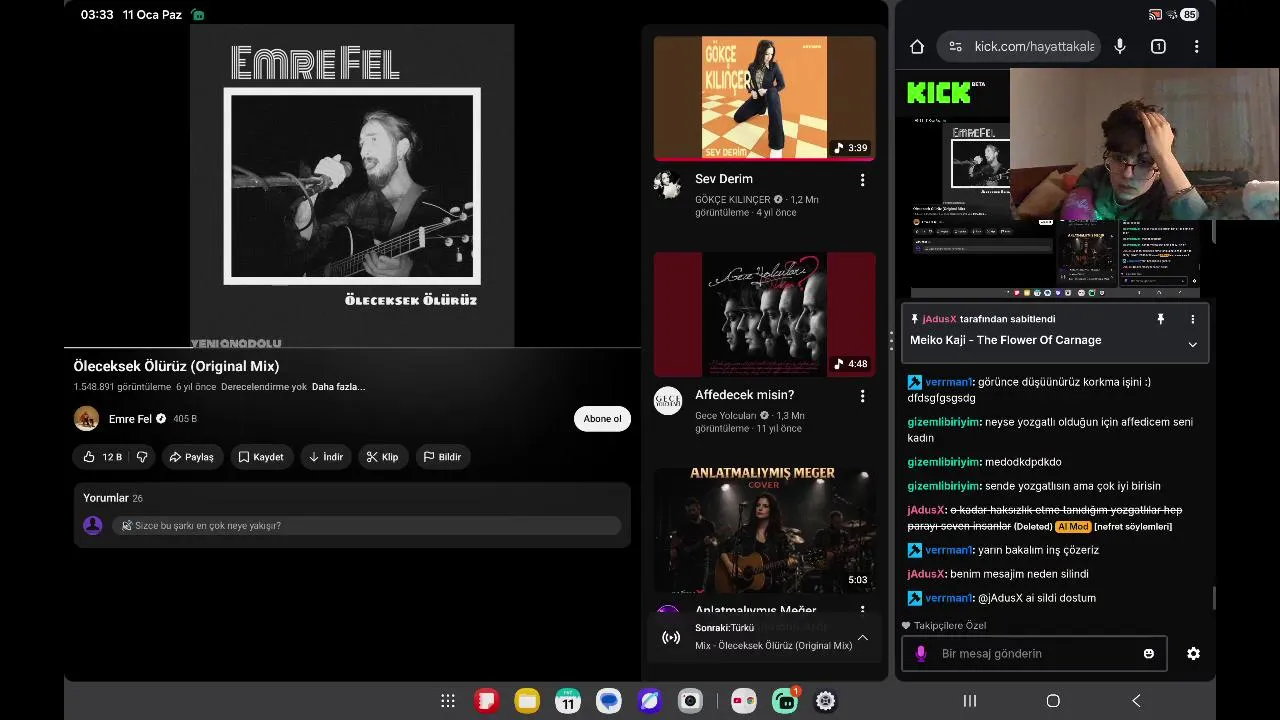Open green app with notification badge

pos(785,701)
